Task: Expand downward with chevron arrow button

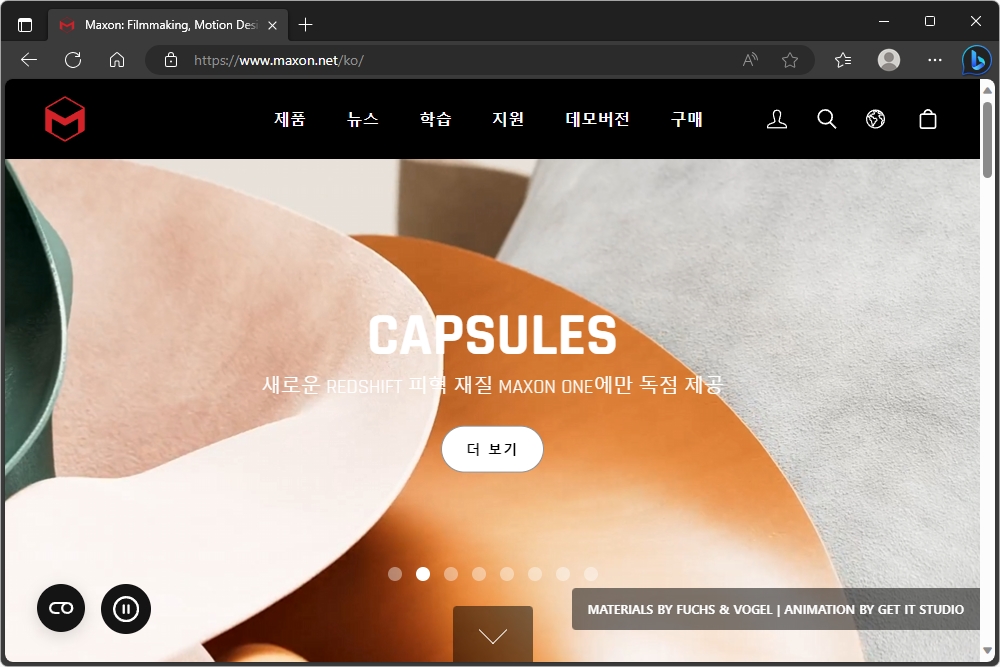Action: point(492,634)
